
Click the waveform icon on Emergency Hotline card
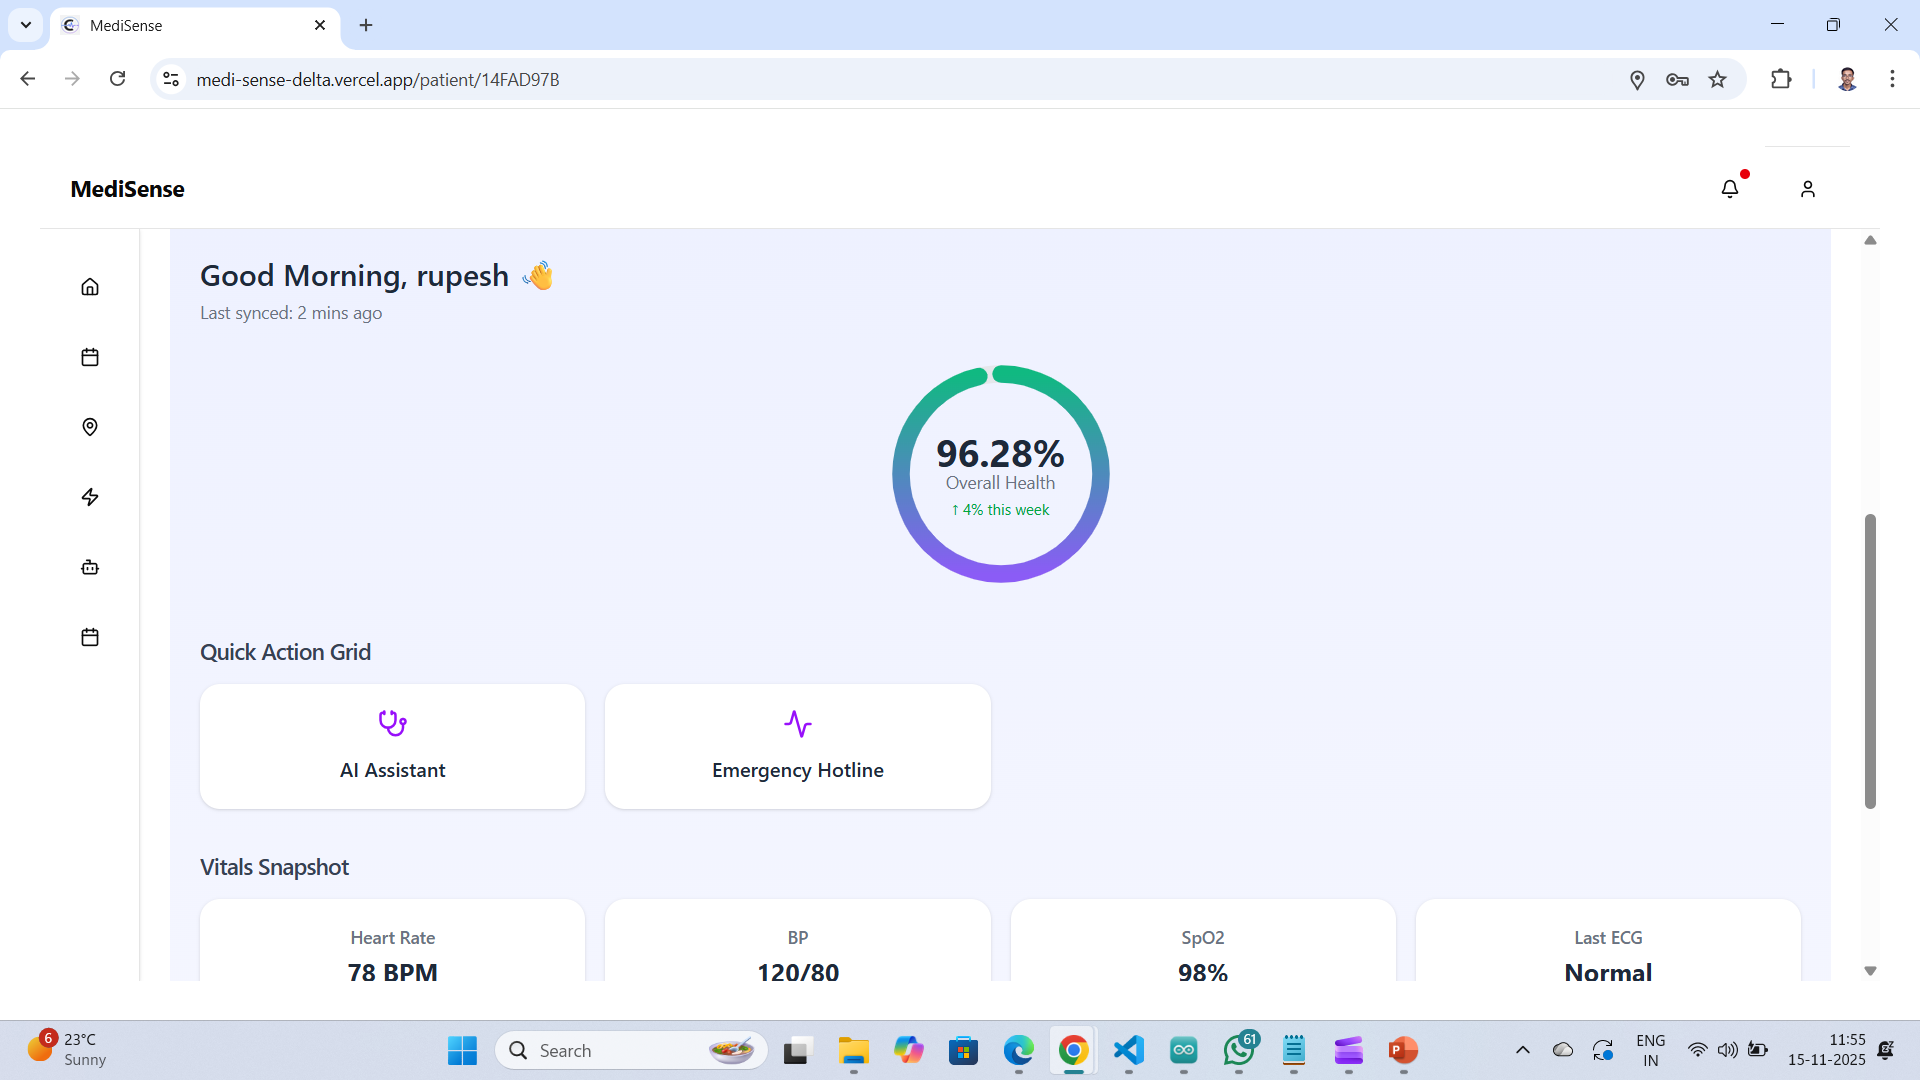(x=797, y=723)
